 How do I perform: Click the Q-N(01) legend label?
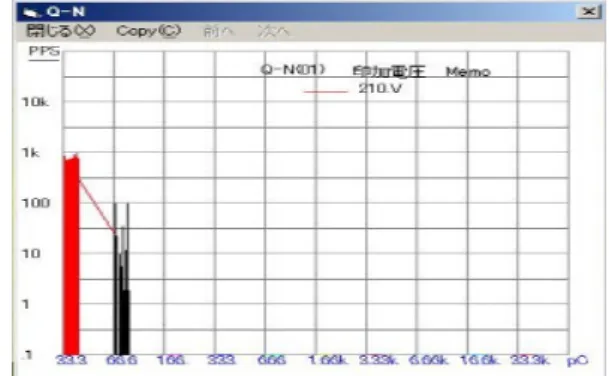click(293, 70)
